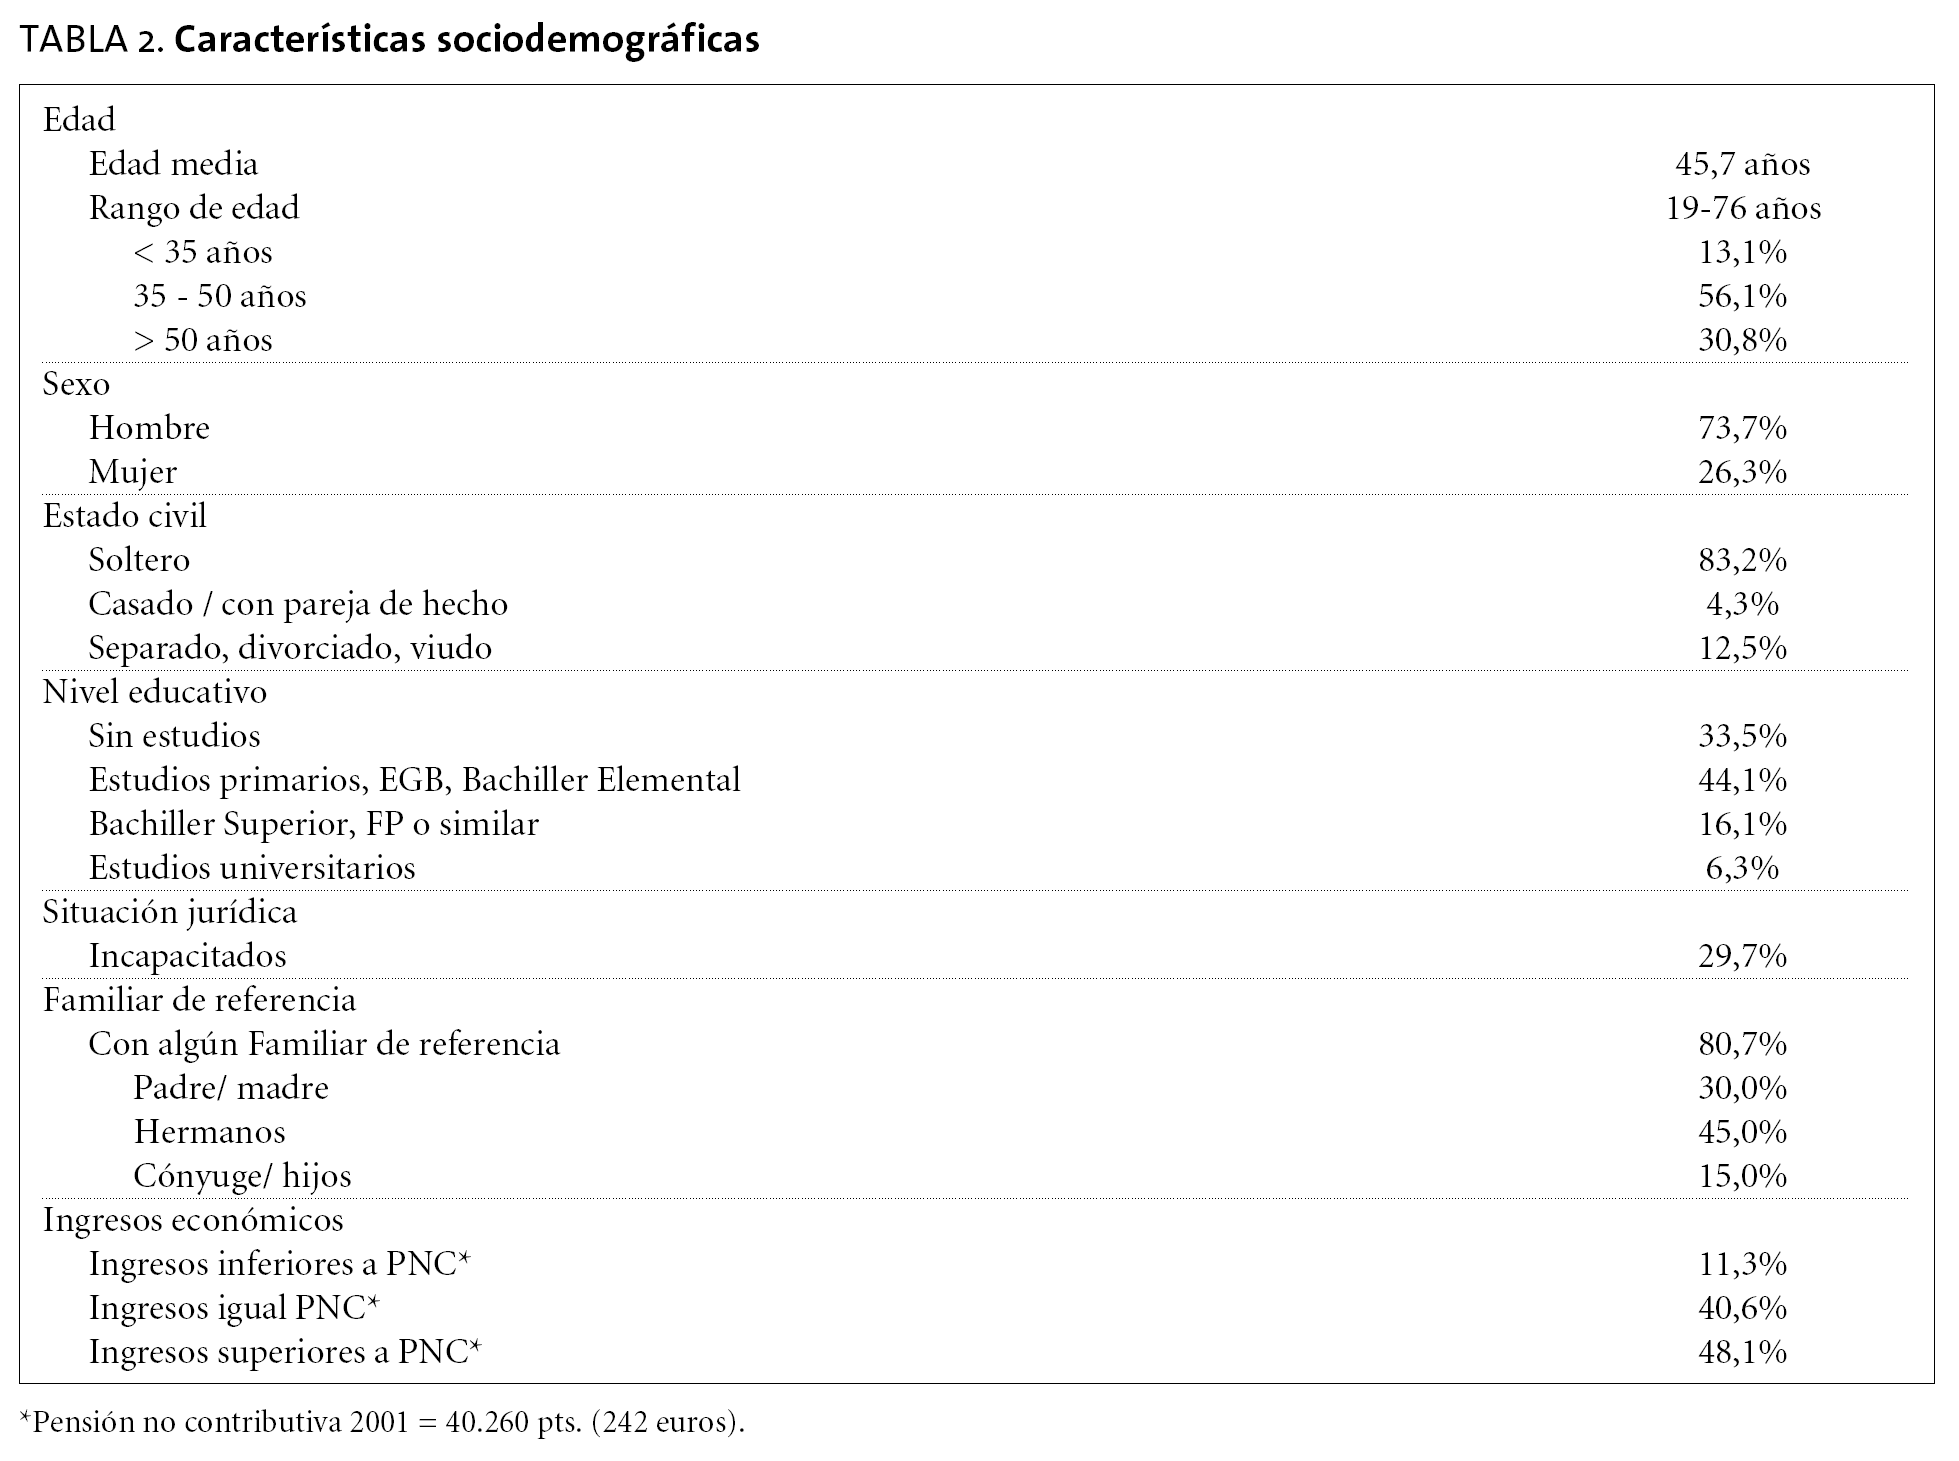The width and height of the screenshot is (1959, 1461).
Task: Select the "35 - 50 años" row label
Action: pos(220,296)
